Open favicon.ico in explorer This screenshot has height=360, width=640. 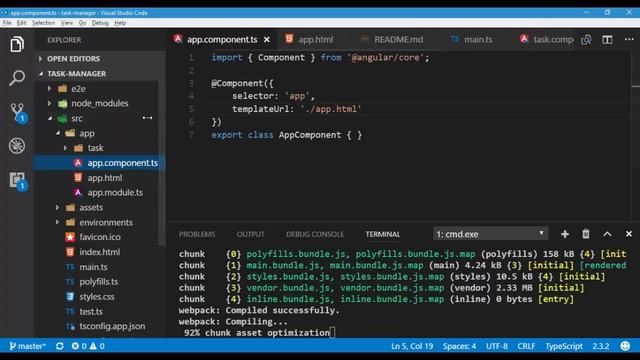tap(100, 237)
